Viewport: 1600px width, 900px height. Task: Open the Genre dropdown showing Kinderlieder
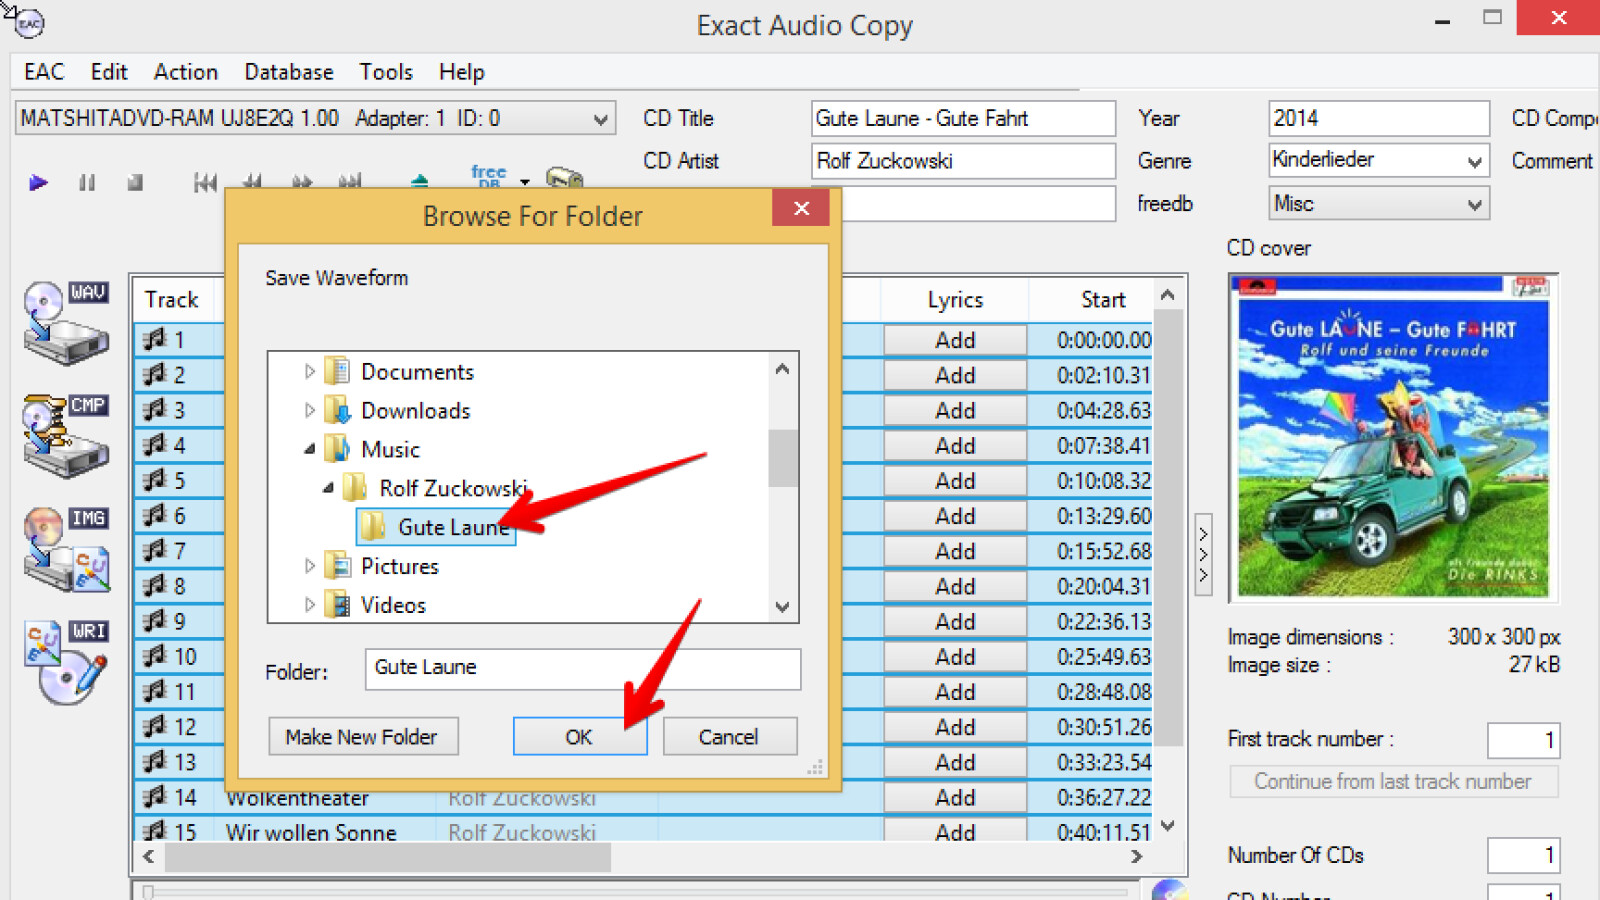tap(1474, 161)
